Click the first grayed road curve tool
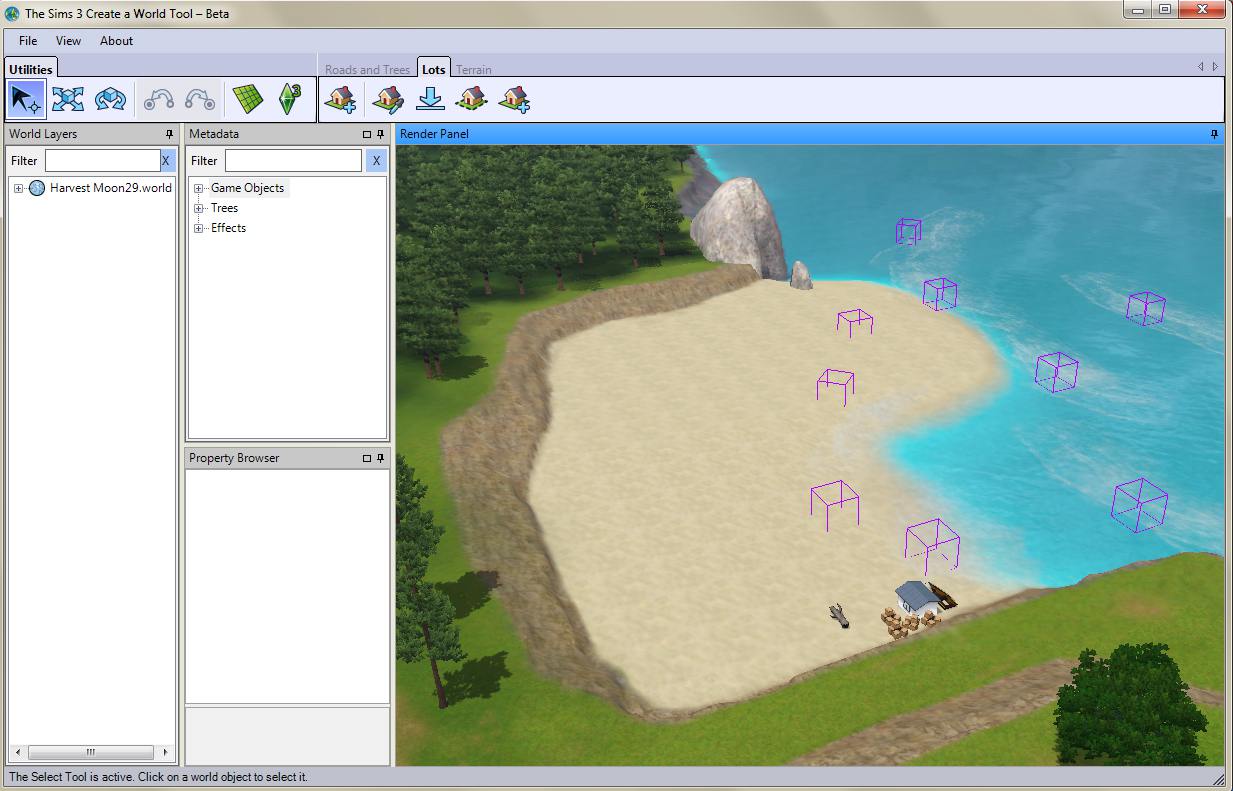1233x791 pixels. click(159, 100)
